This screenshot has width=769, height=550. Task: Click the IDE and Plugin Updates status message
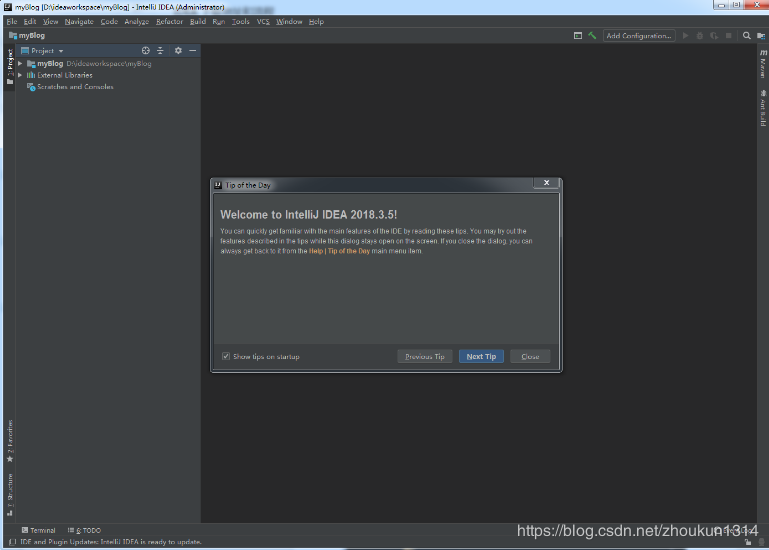point(111,542)
